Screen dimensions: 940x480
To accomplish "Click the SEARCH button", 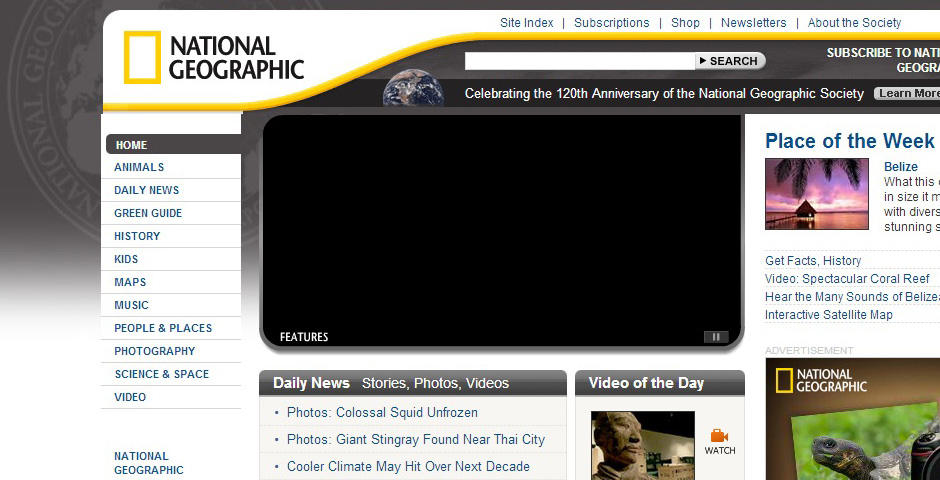I will (x=730, y=61).
